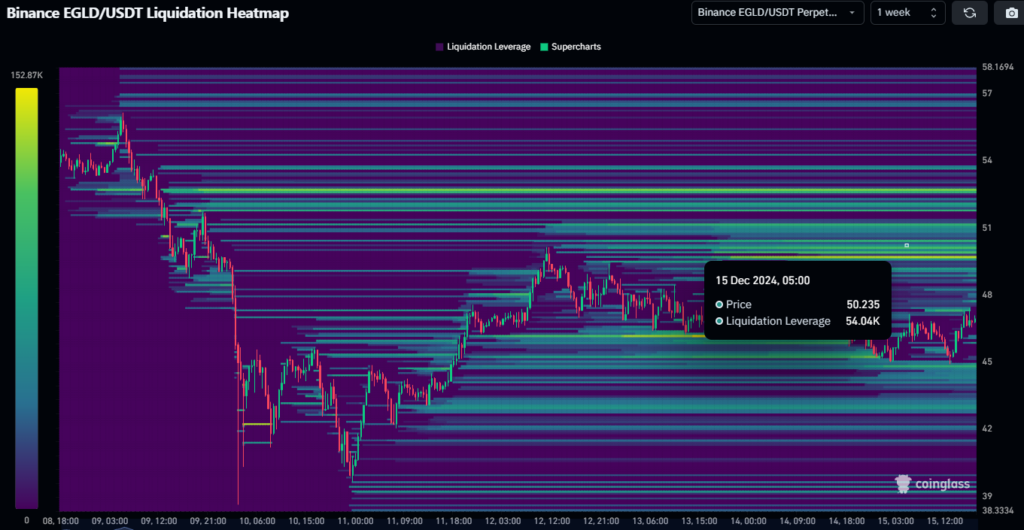Click the Binance EGLD/USDT Liquidation Heatmap title
This screenshot has height=530, width=1024.
pos(148,13)
